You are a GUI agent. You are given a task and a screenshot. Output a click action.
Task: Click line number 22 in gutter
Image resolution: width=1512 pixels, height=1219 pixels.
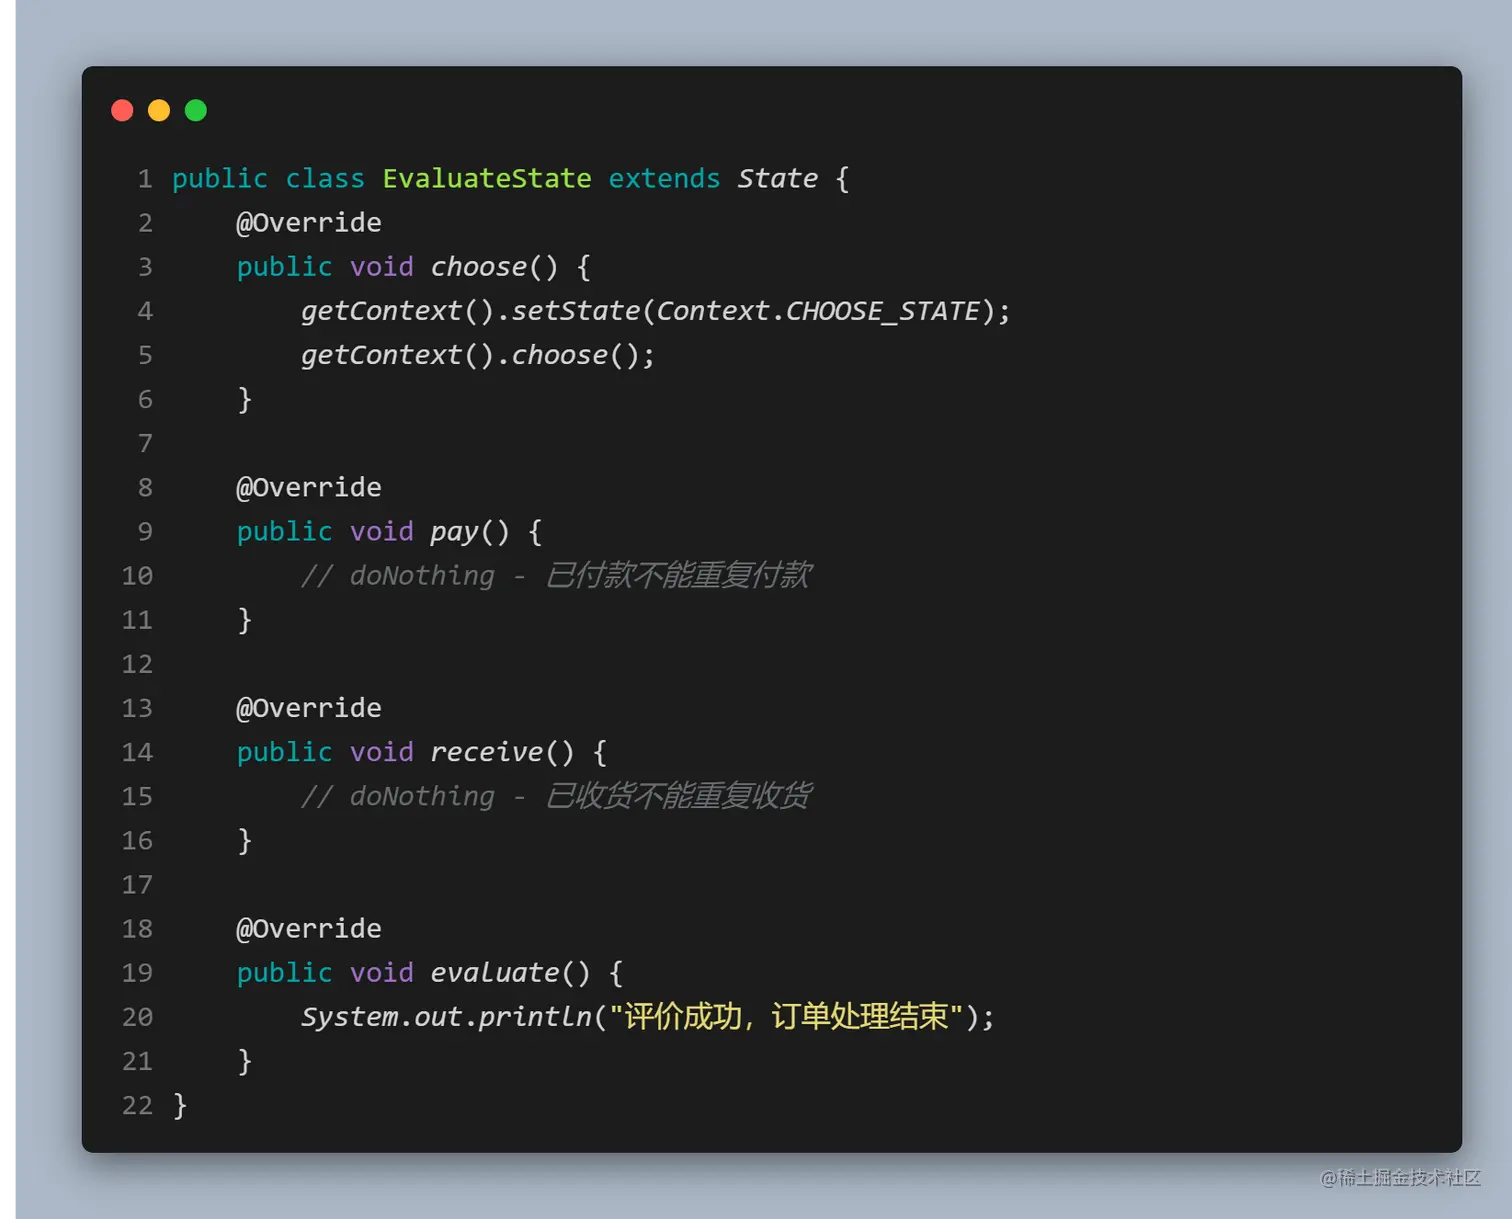pos(137,1105)
